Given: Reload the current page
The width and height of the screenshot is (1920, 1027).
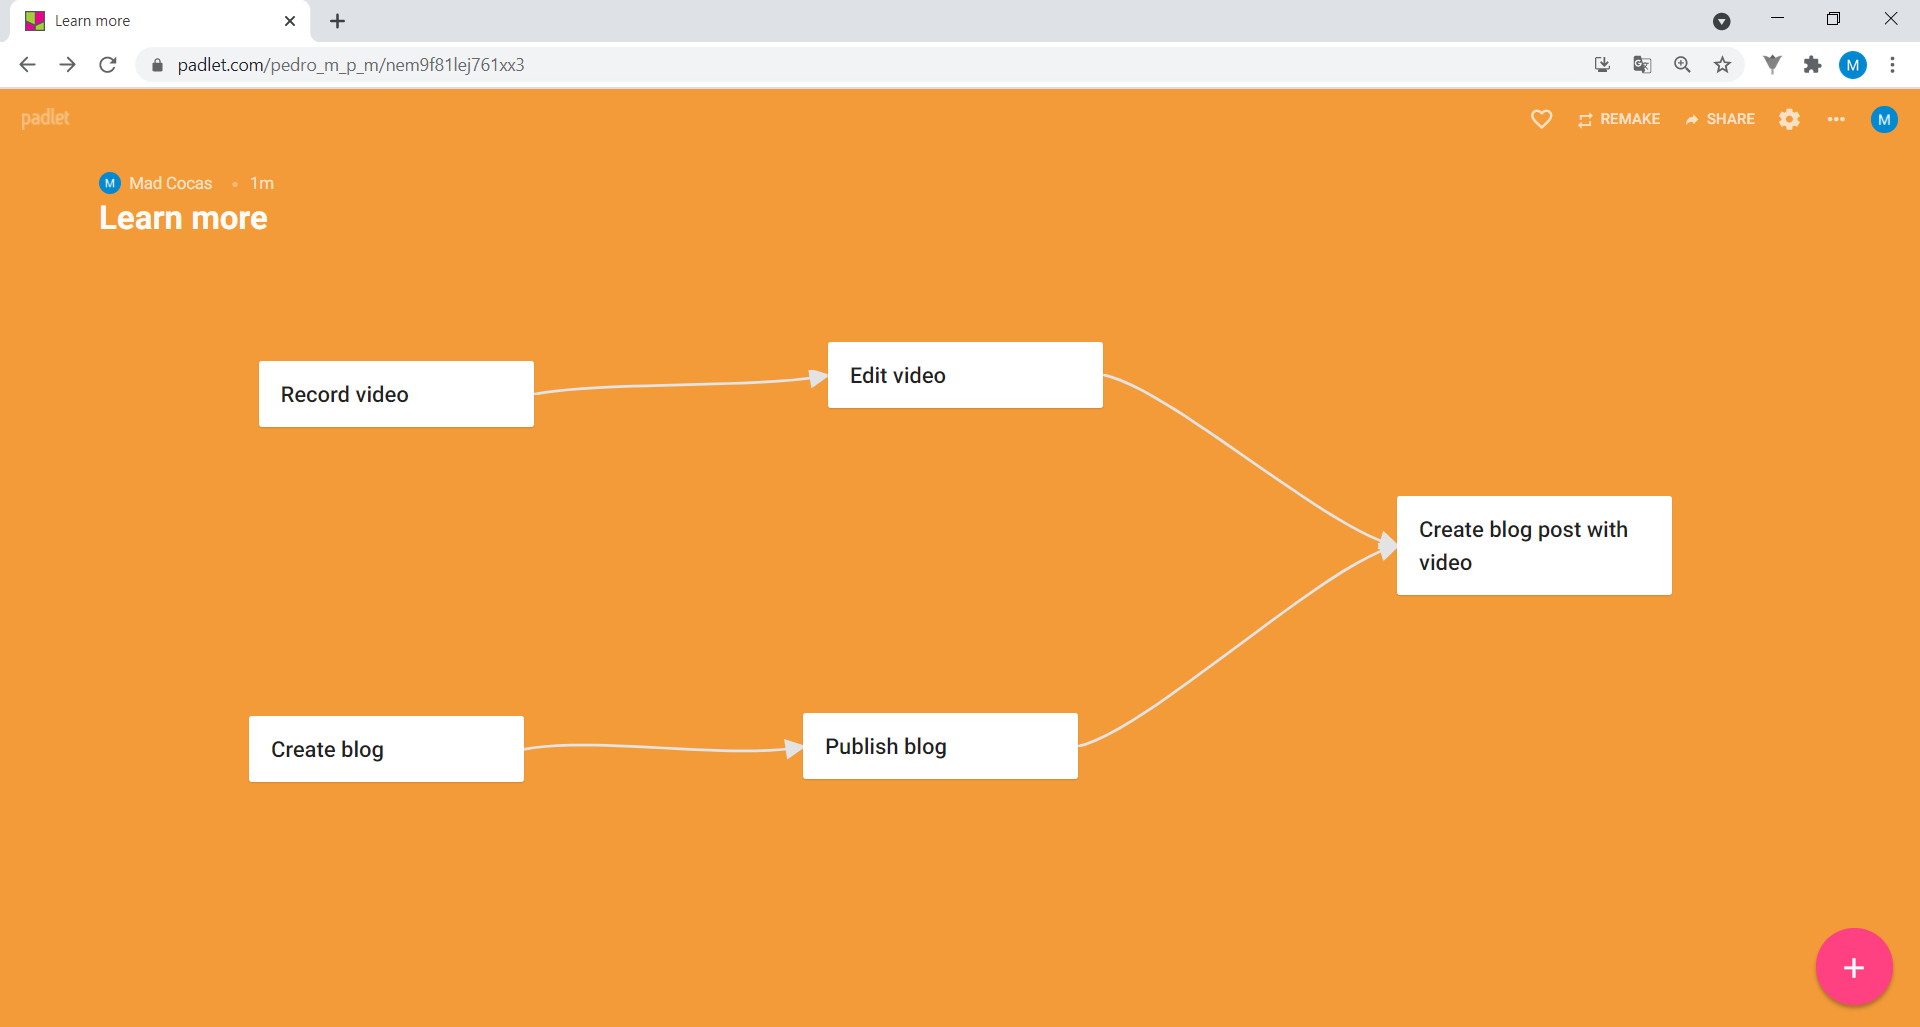Looking at the screenshot, I should click(x=108, y=65).
